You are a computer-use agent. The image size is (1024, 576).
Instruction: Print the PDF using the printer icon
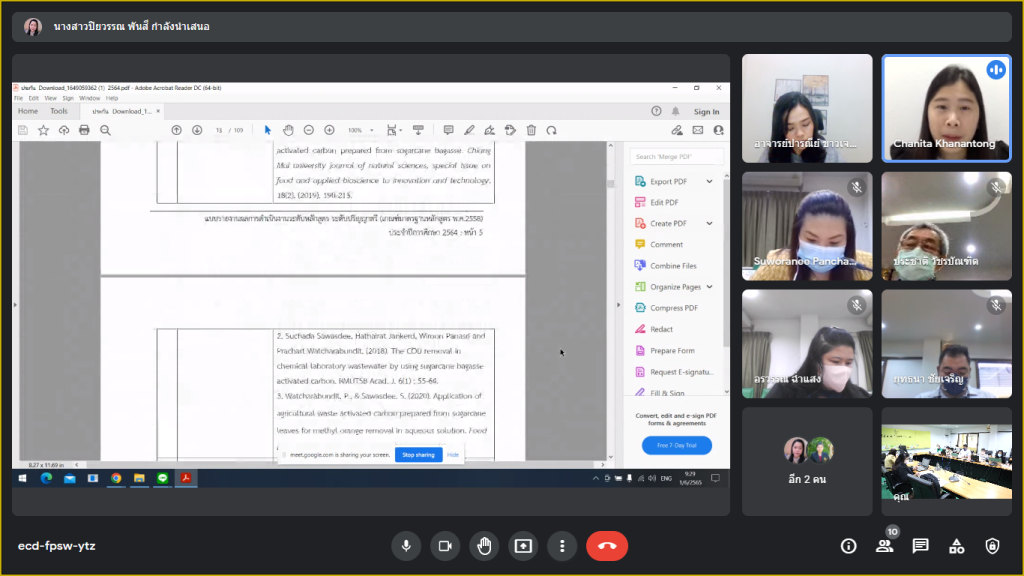point(84,131)
